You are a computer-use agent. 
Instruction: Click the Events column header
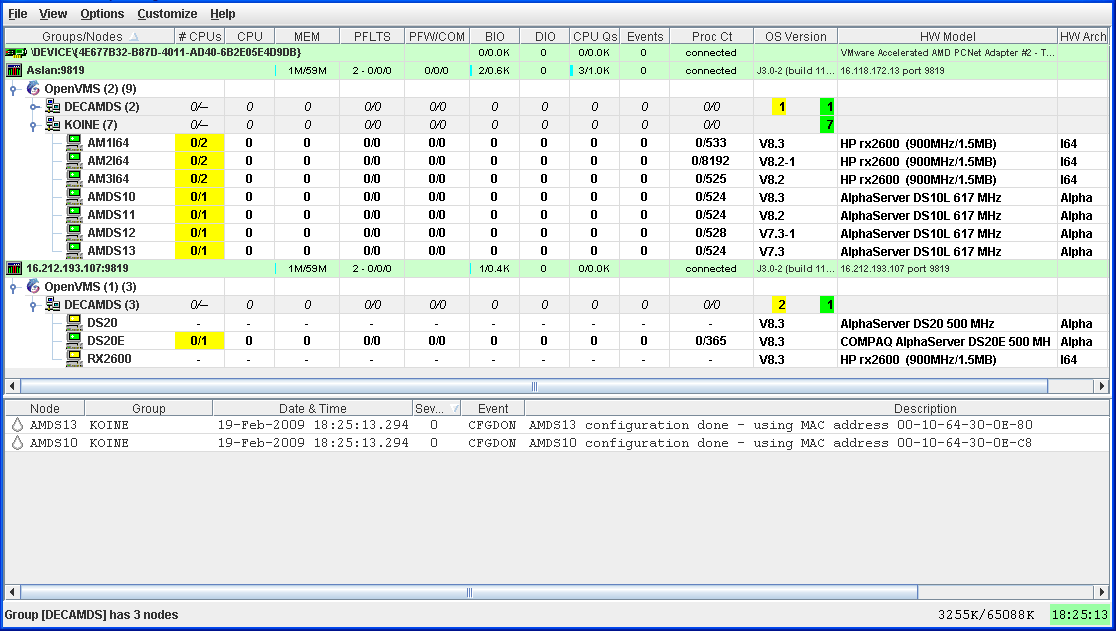coord(645,36)
